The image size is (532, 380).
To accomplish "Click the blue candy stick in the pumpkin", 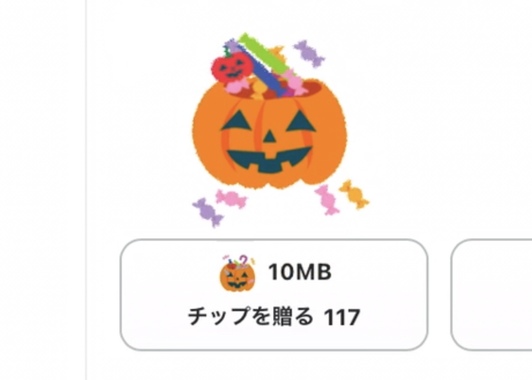I will (x=266, y=76).
